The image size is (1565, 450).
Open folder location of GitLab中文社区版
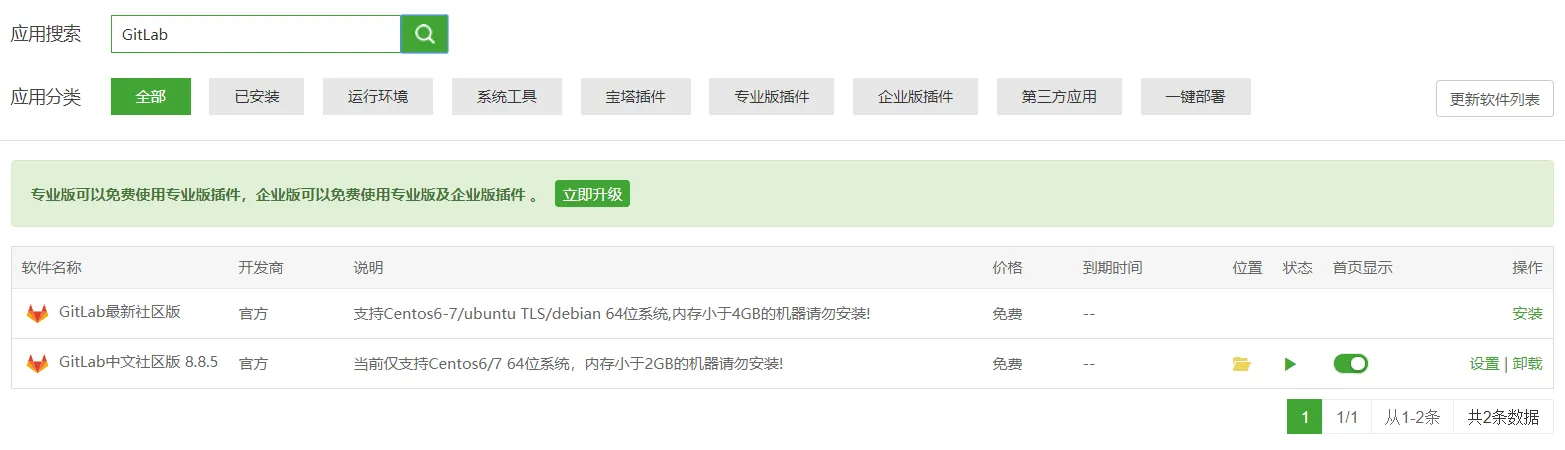pos(1241,364)
